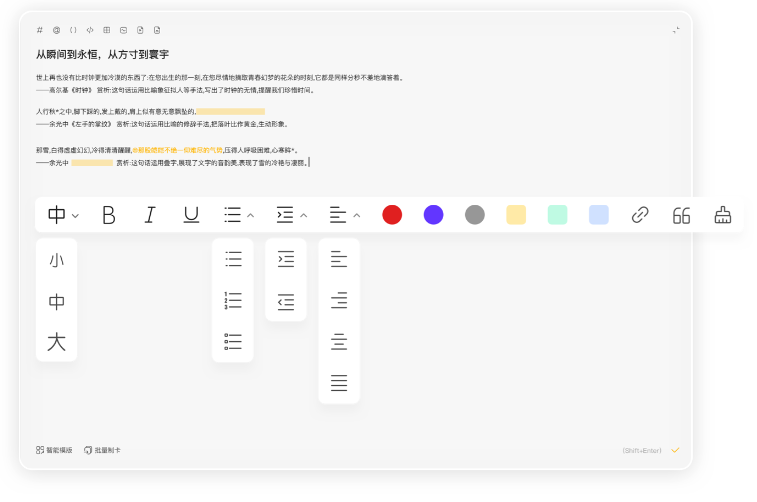757x502 pixels.
Task: Insert a table with the grid icon
Action: pos(107,30)
